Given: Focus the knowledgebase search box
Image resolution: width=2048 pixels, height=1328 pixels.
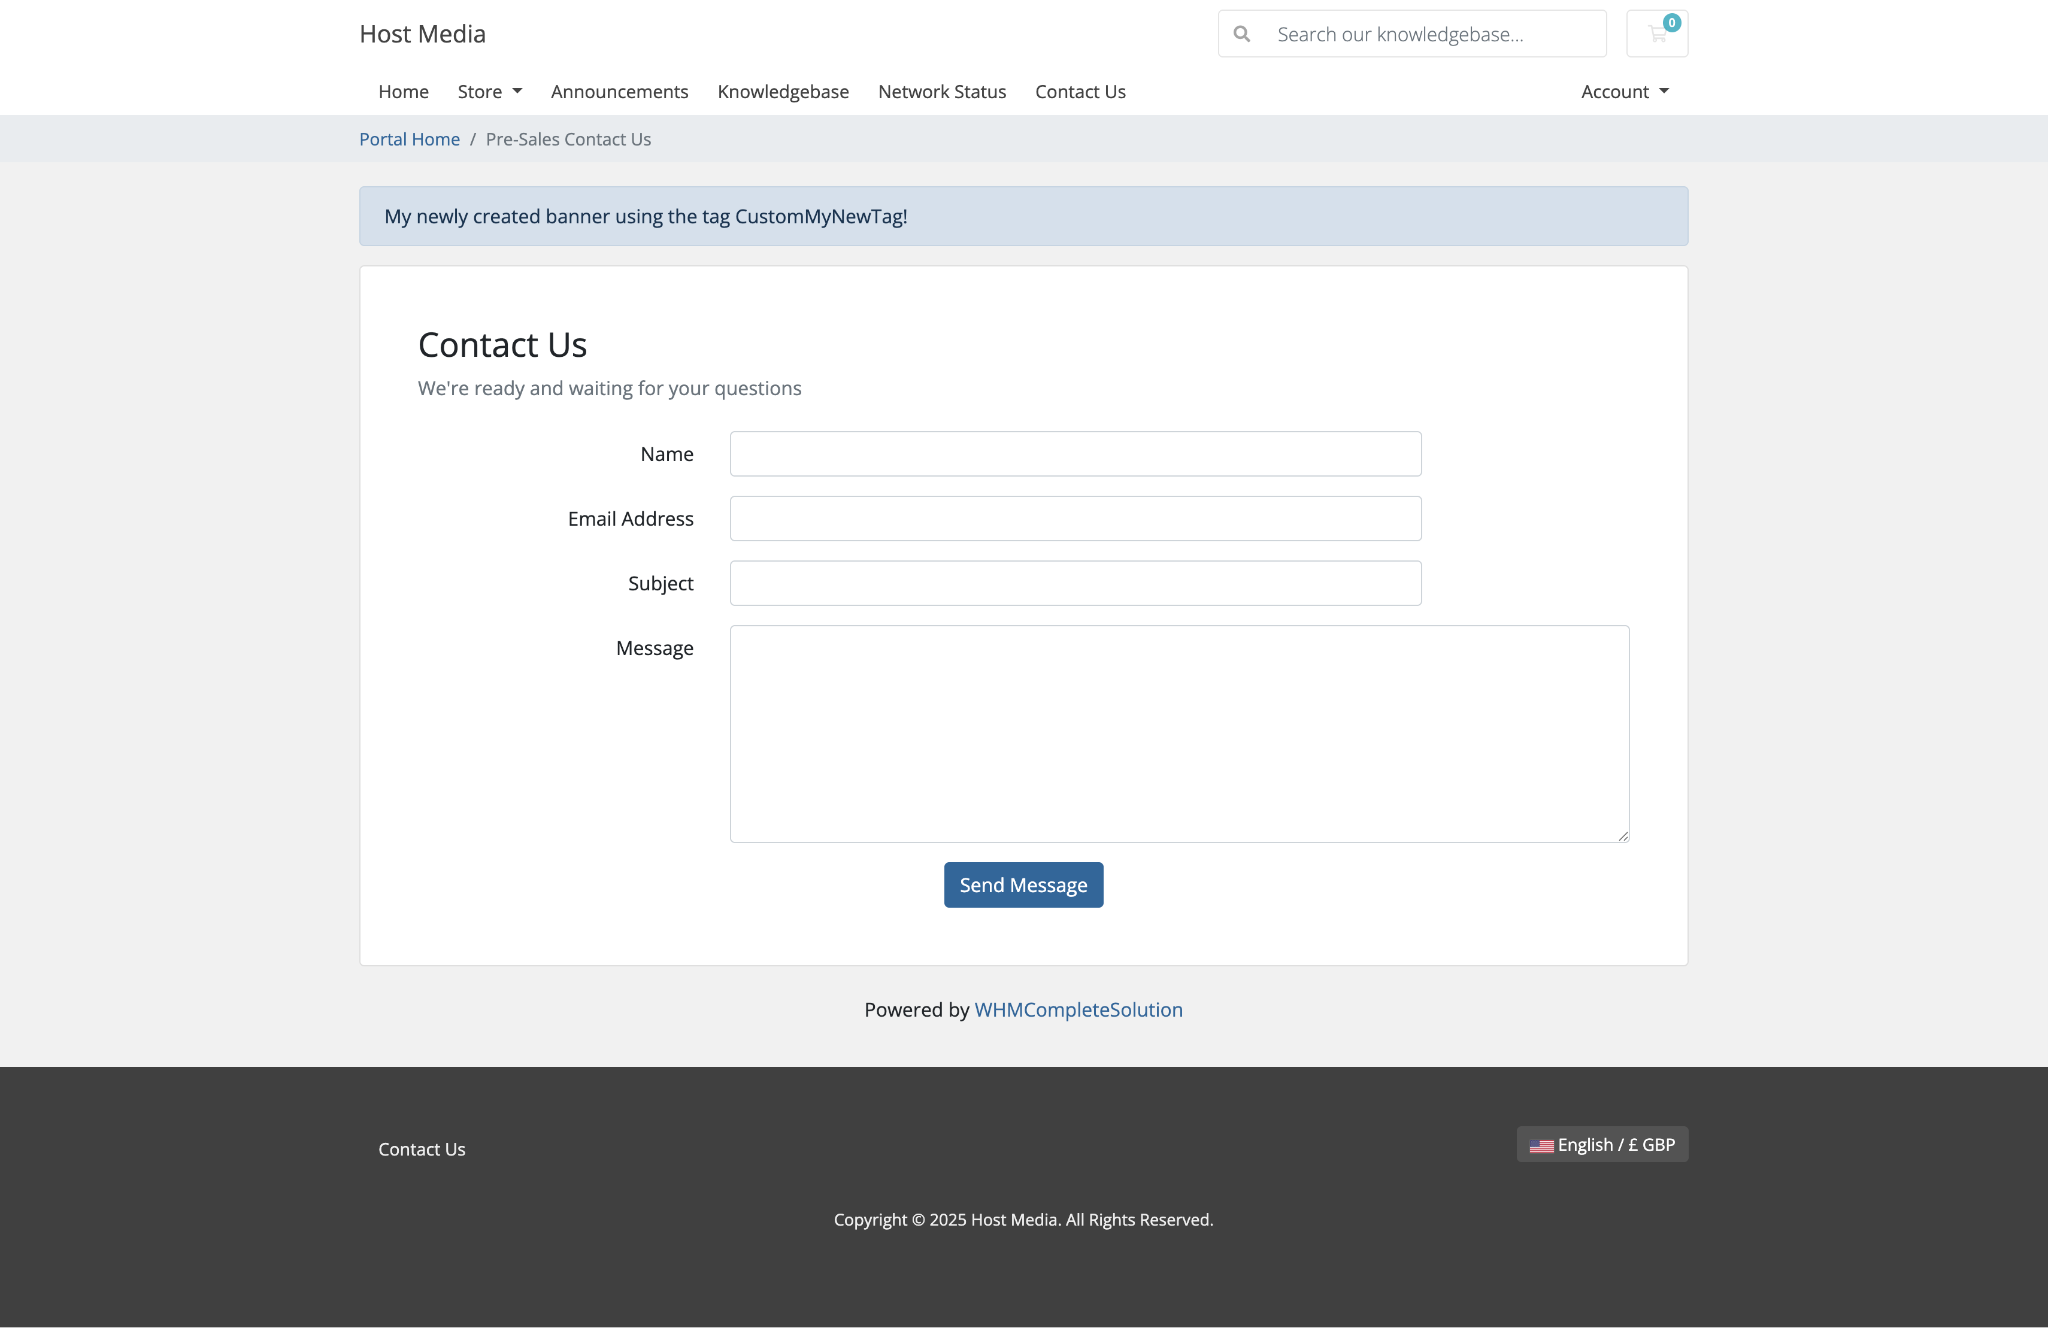Looking at the screenshot, I should (x=1430, y=34).
